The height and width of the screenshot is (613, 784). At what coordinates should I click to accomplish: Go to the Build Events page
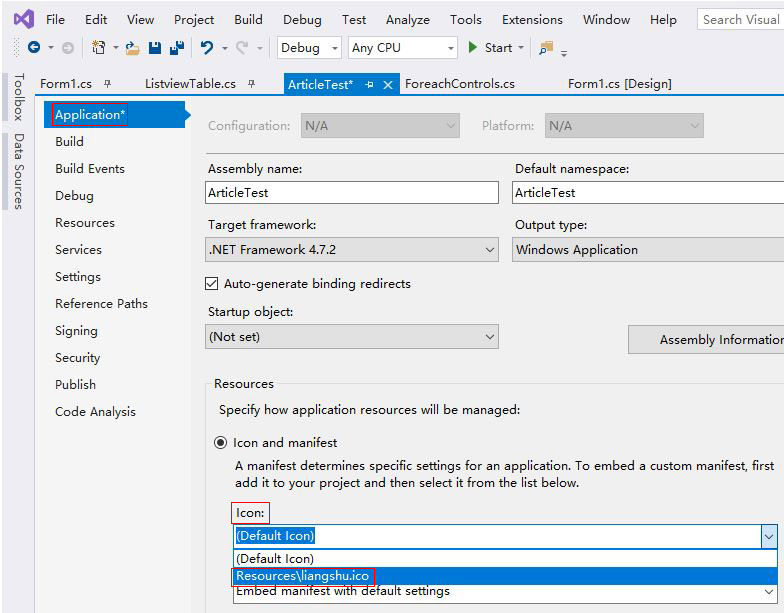90,168
